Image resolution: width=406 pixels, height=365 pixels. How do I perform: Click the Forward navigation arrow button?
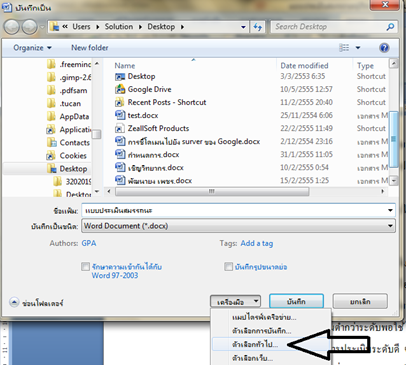[x=30, y=27]
